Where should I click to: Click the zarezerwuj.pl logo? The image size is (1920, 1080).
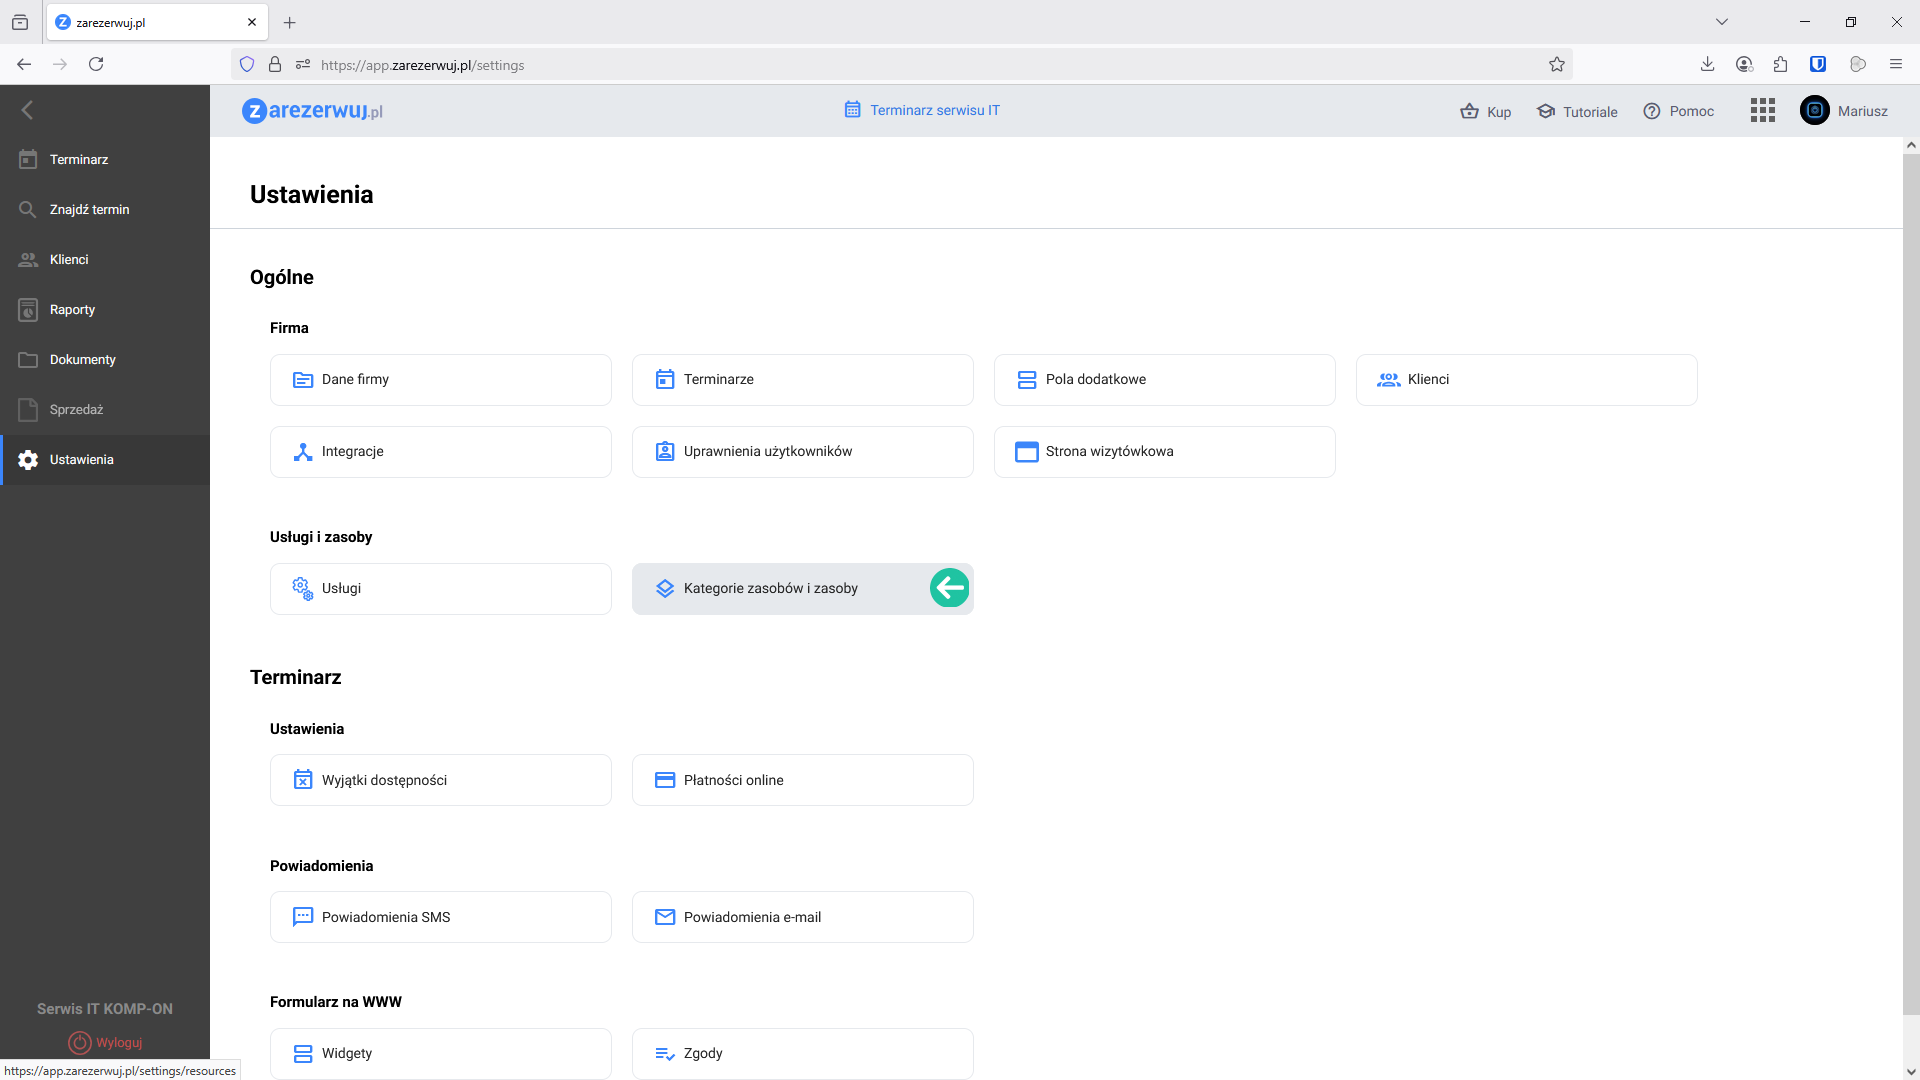pyautogui.click(x=312, y=111)
